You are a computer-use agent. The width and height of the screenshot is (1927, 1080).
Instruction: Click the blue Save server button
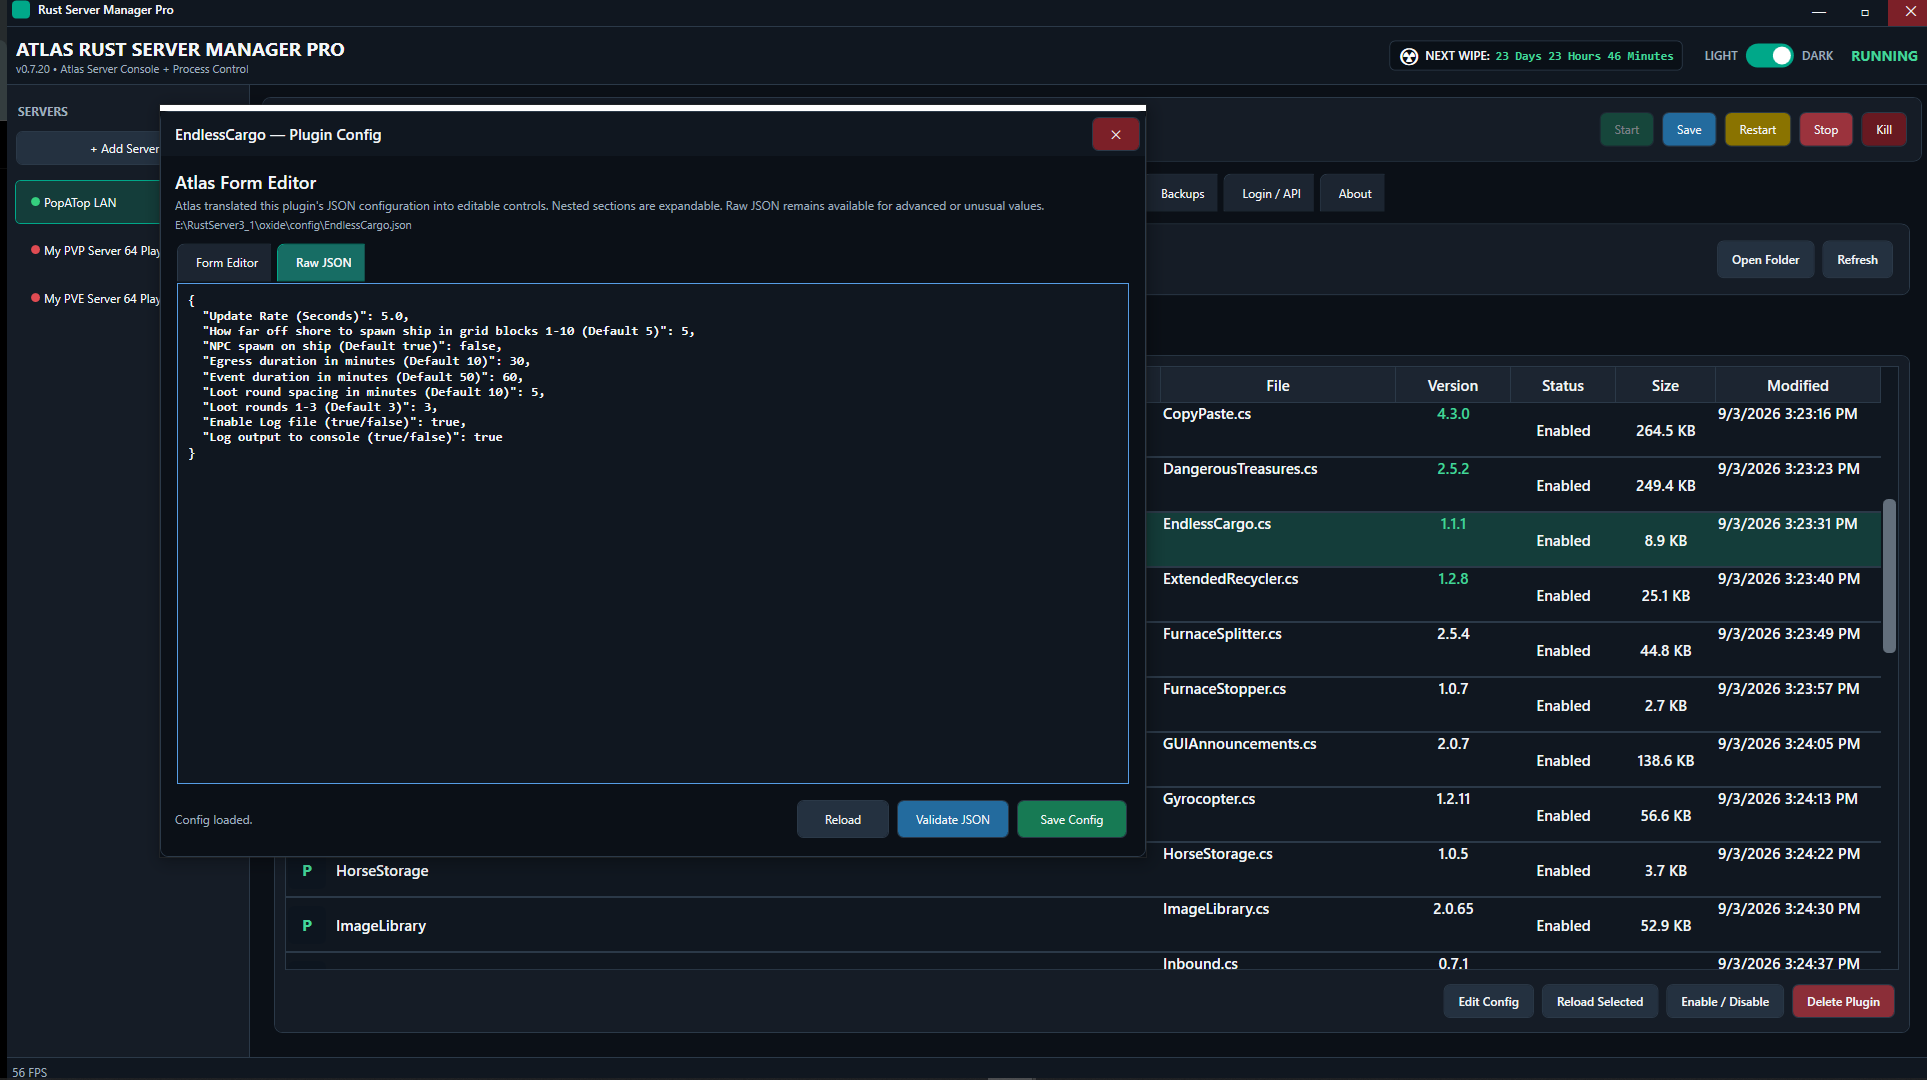1689,130
